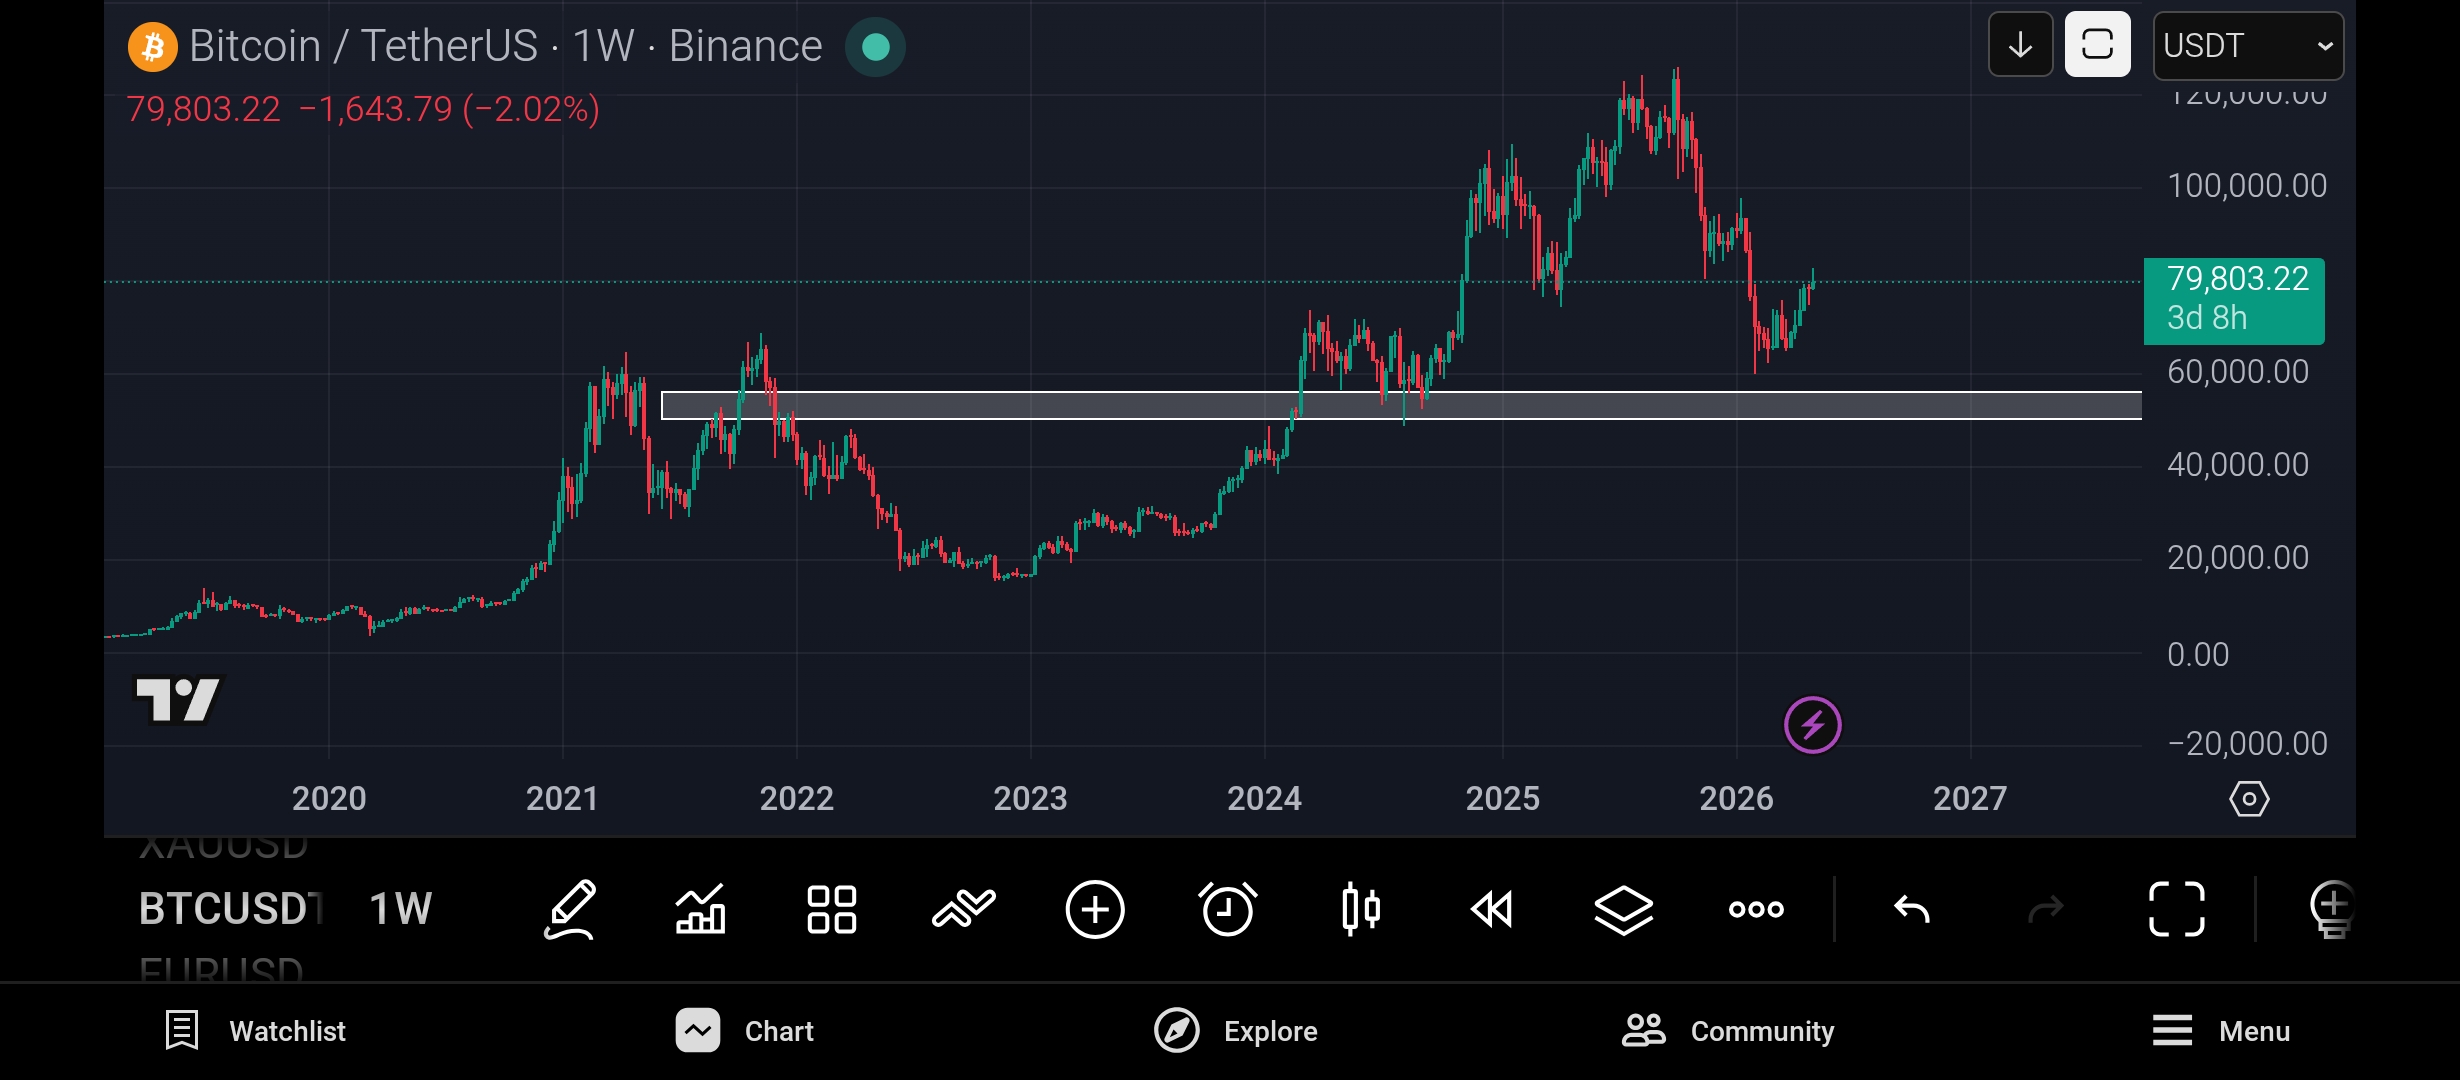
Task: Tap the lightbulb-plus publish idea icon
Action: click(2332, 910)
